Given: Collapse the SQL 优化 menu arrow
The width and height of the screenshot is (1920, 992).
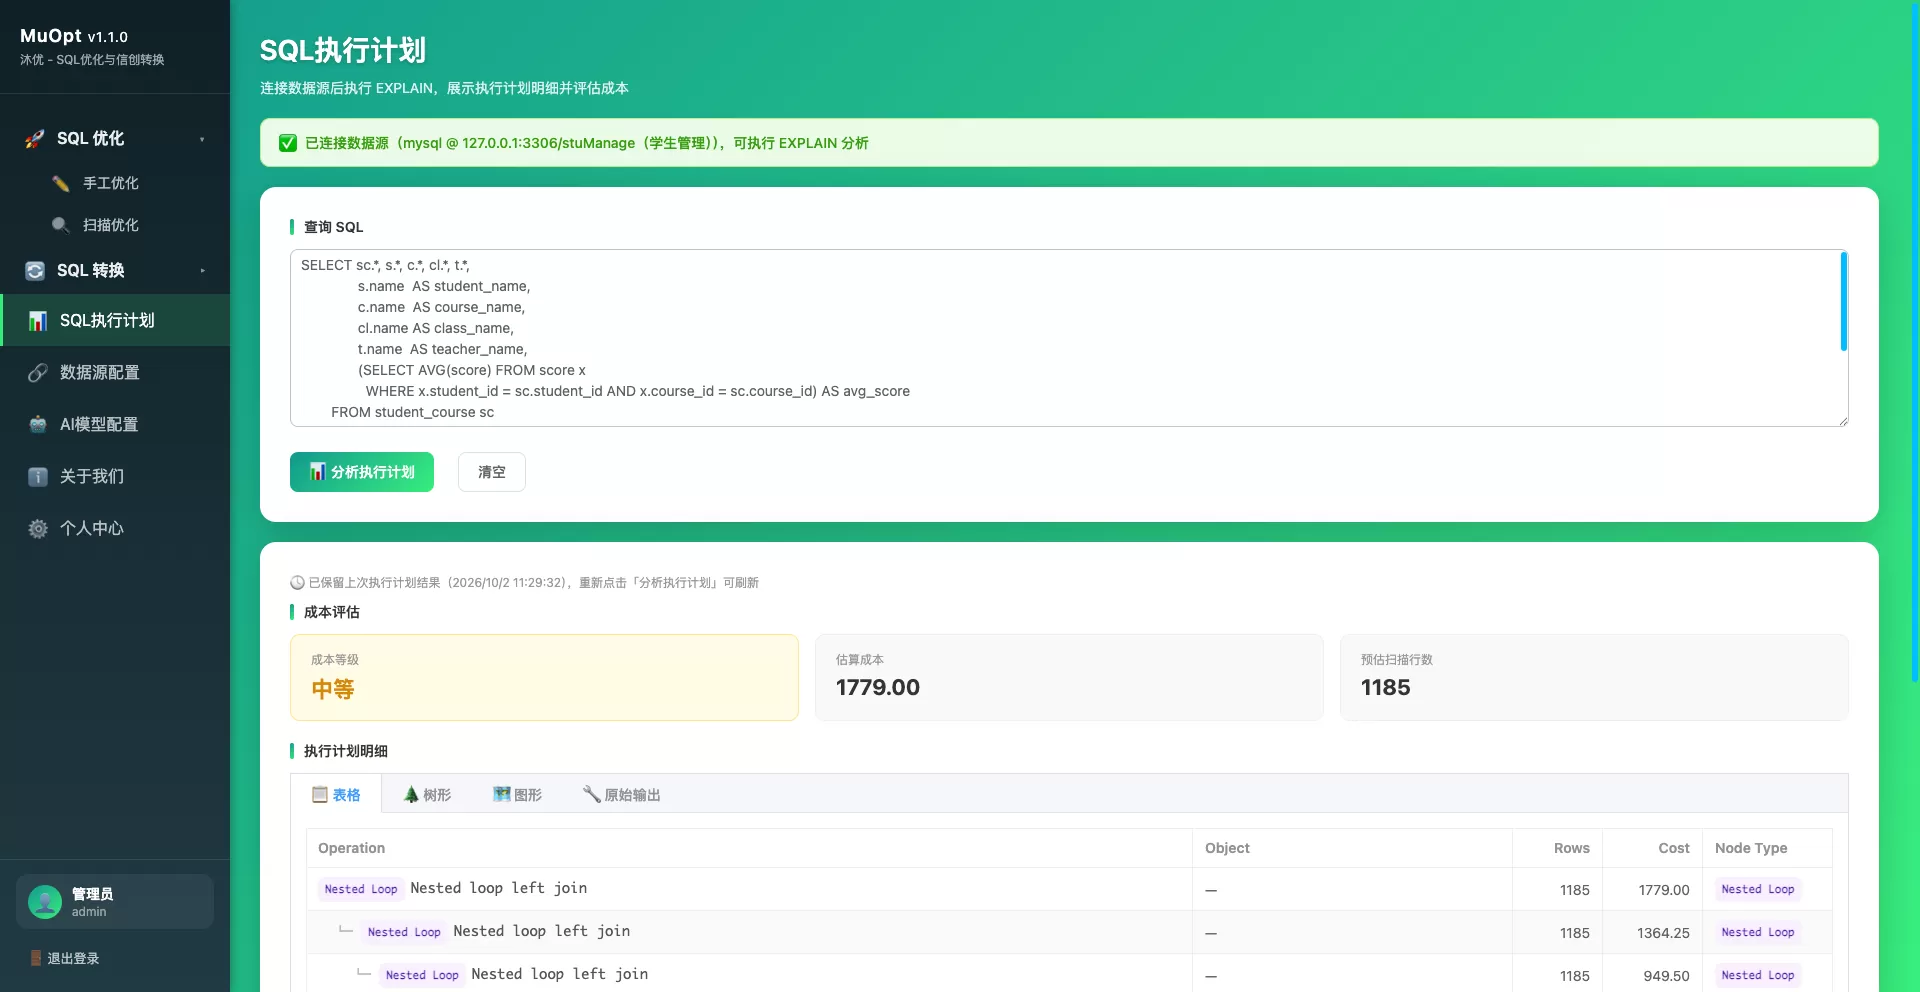Looking at the screenshot, I should coord(202,139).
